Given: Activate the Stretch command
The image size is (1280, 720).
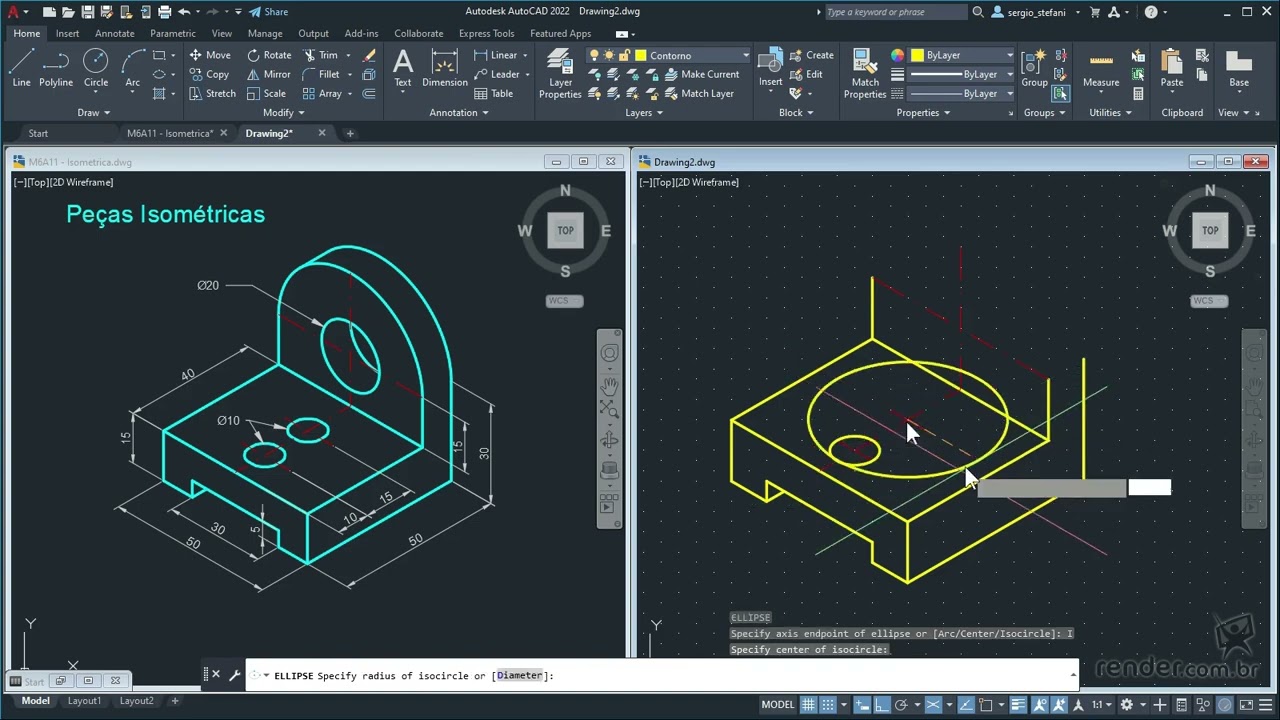Looking at the screenshot, I should click(212, 93).
